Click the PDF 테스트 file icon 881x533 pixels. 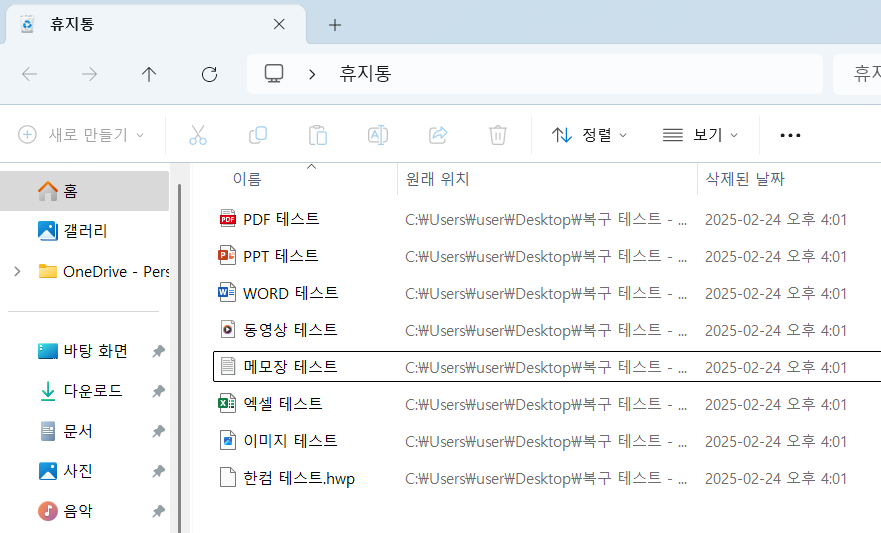point(228,218)
